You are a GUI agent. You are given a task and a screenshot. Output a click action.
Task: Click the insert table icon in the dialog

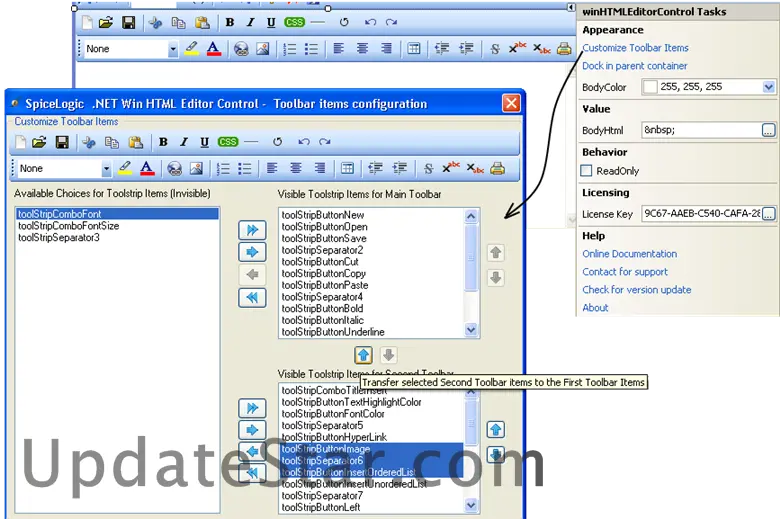coord(347,168)
